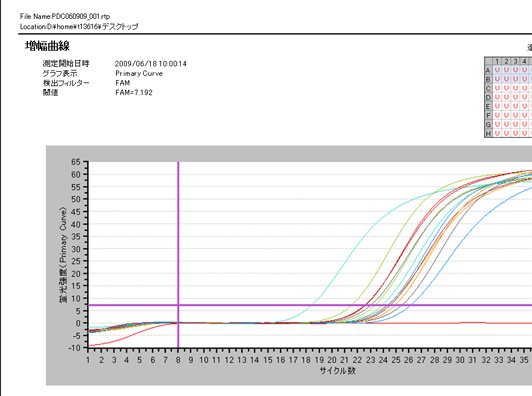This screenshot has height=396, width=532.
Task: Select plate row header B
Action: coord(488,79)
